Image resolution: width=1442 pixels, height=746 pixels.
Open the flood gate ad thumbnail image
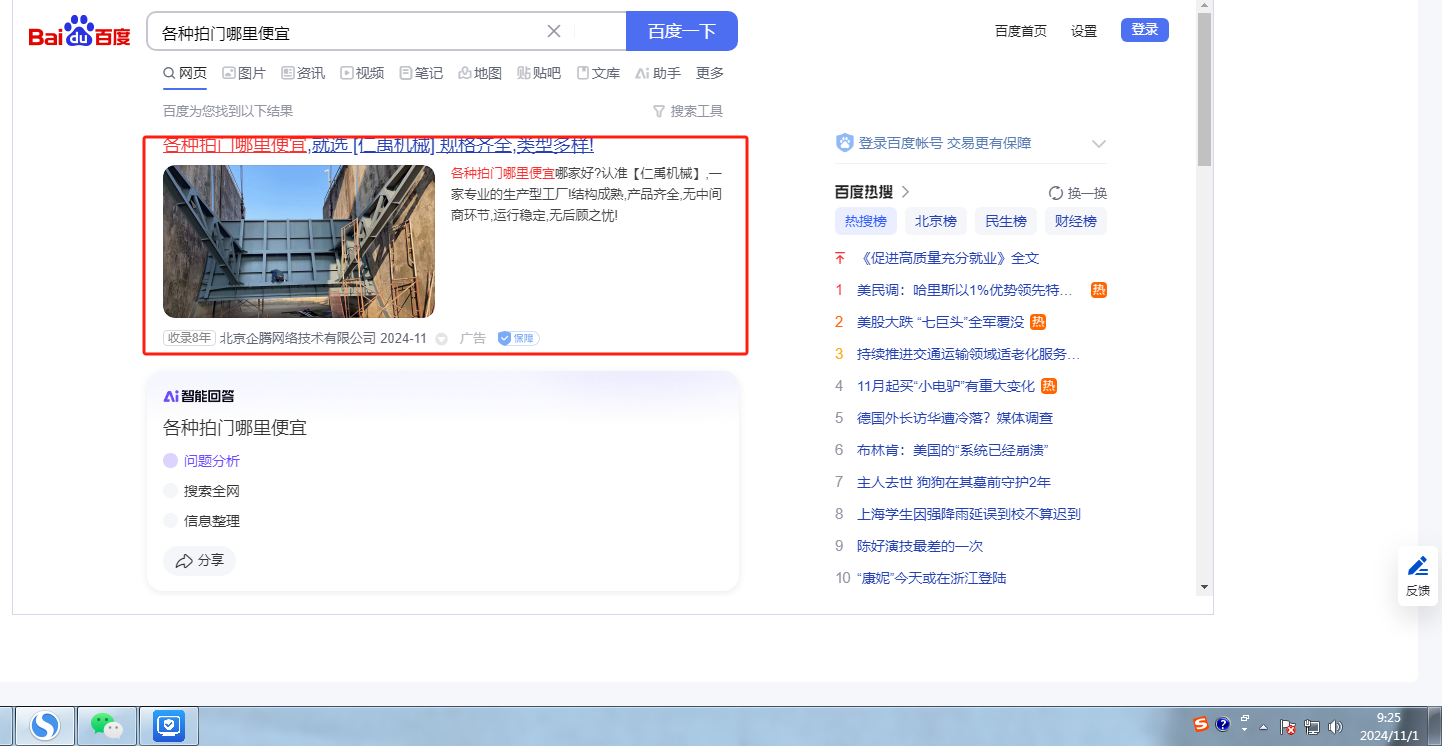click(299, 241)
